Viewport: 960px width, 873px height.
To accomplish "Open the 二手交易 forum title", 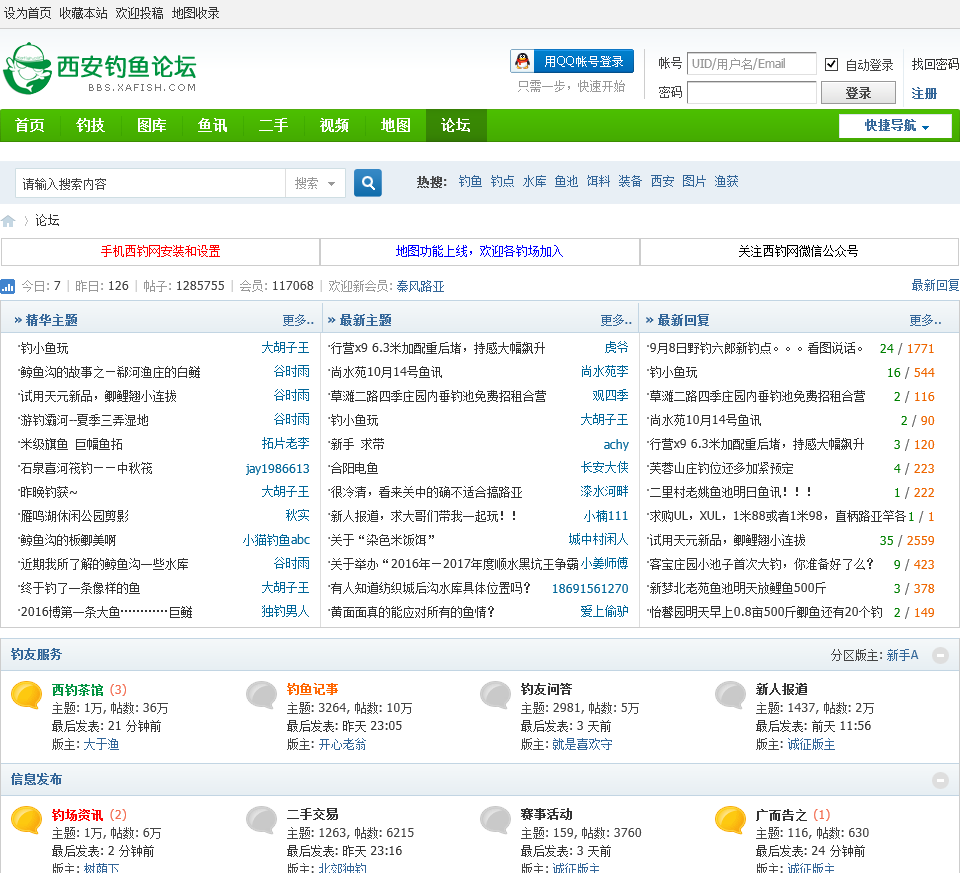I will 312,814.
